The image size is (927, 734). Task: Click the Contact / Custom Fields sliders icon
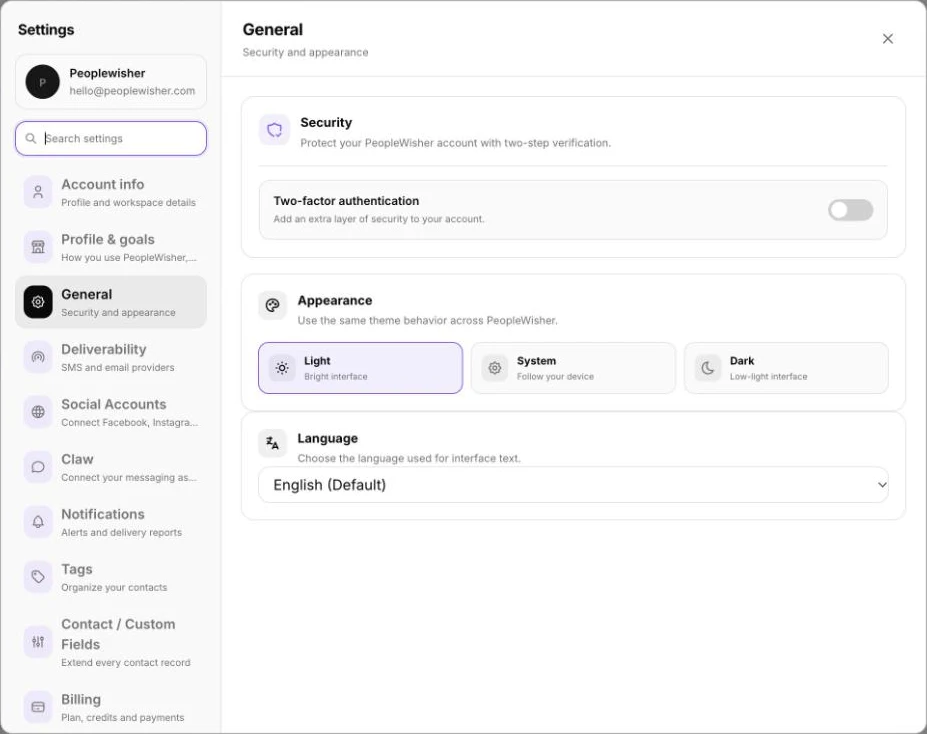point(38,642)
